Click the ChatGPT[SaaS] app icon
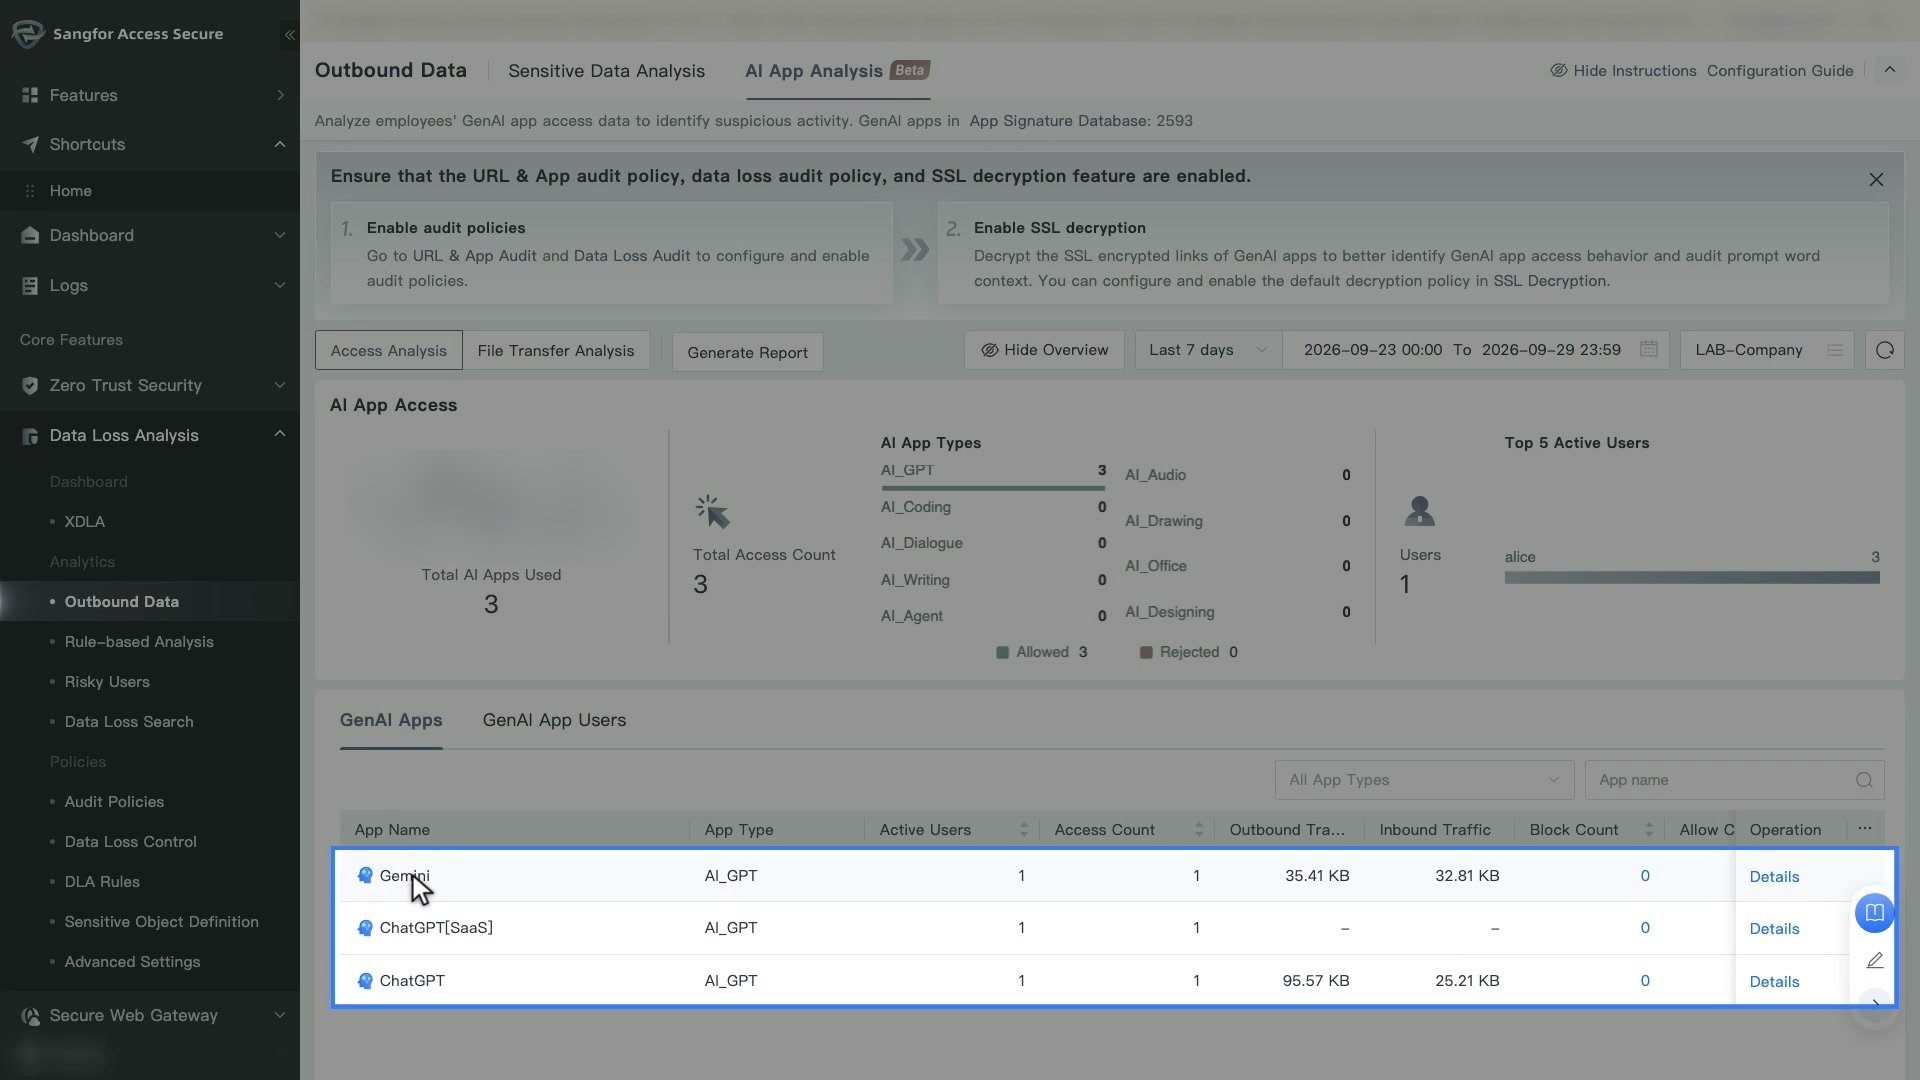1920x1080 pixels. (365, 928)
